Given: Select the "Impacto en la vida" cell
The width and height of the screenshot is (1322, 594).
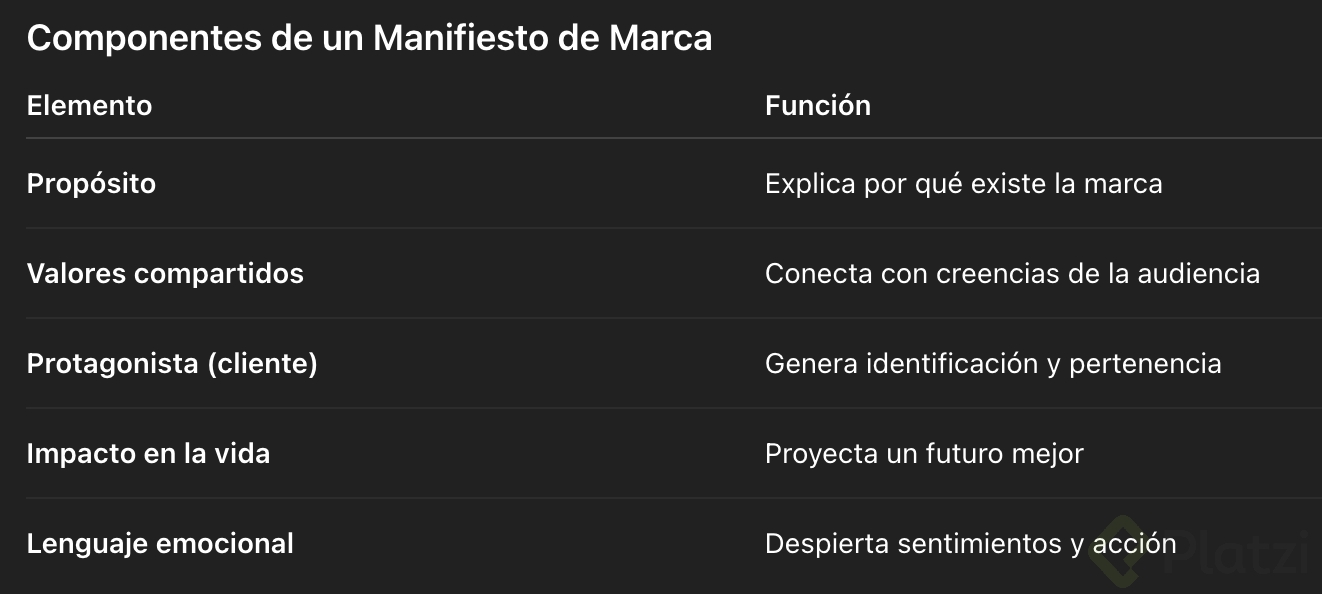Looking at the screenshot, I should 148,454.
